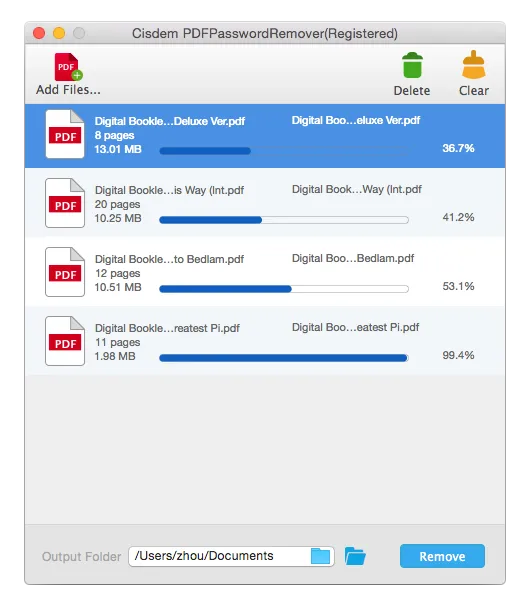The height and width of the screenshot is (606, 530).
Task: Click the 20 pages label
Action: tap(118, 204)
